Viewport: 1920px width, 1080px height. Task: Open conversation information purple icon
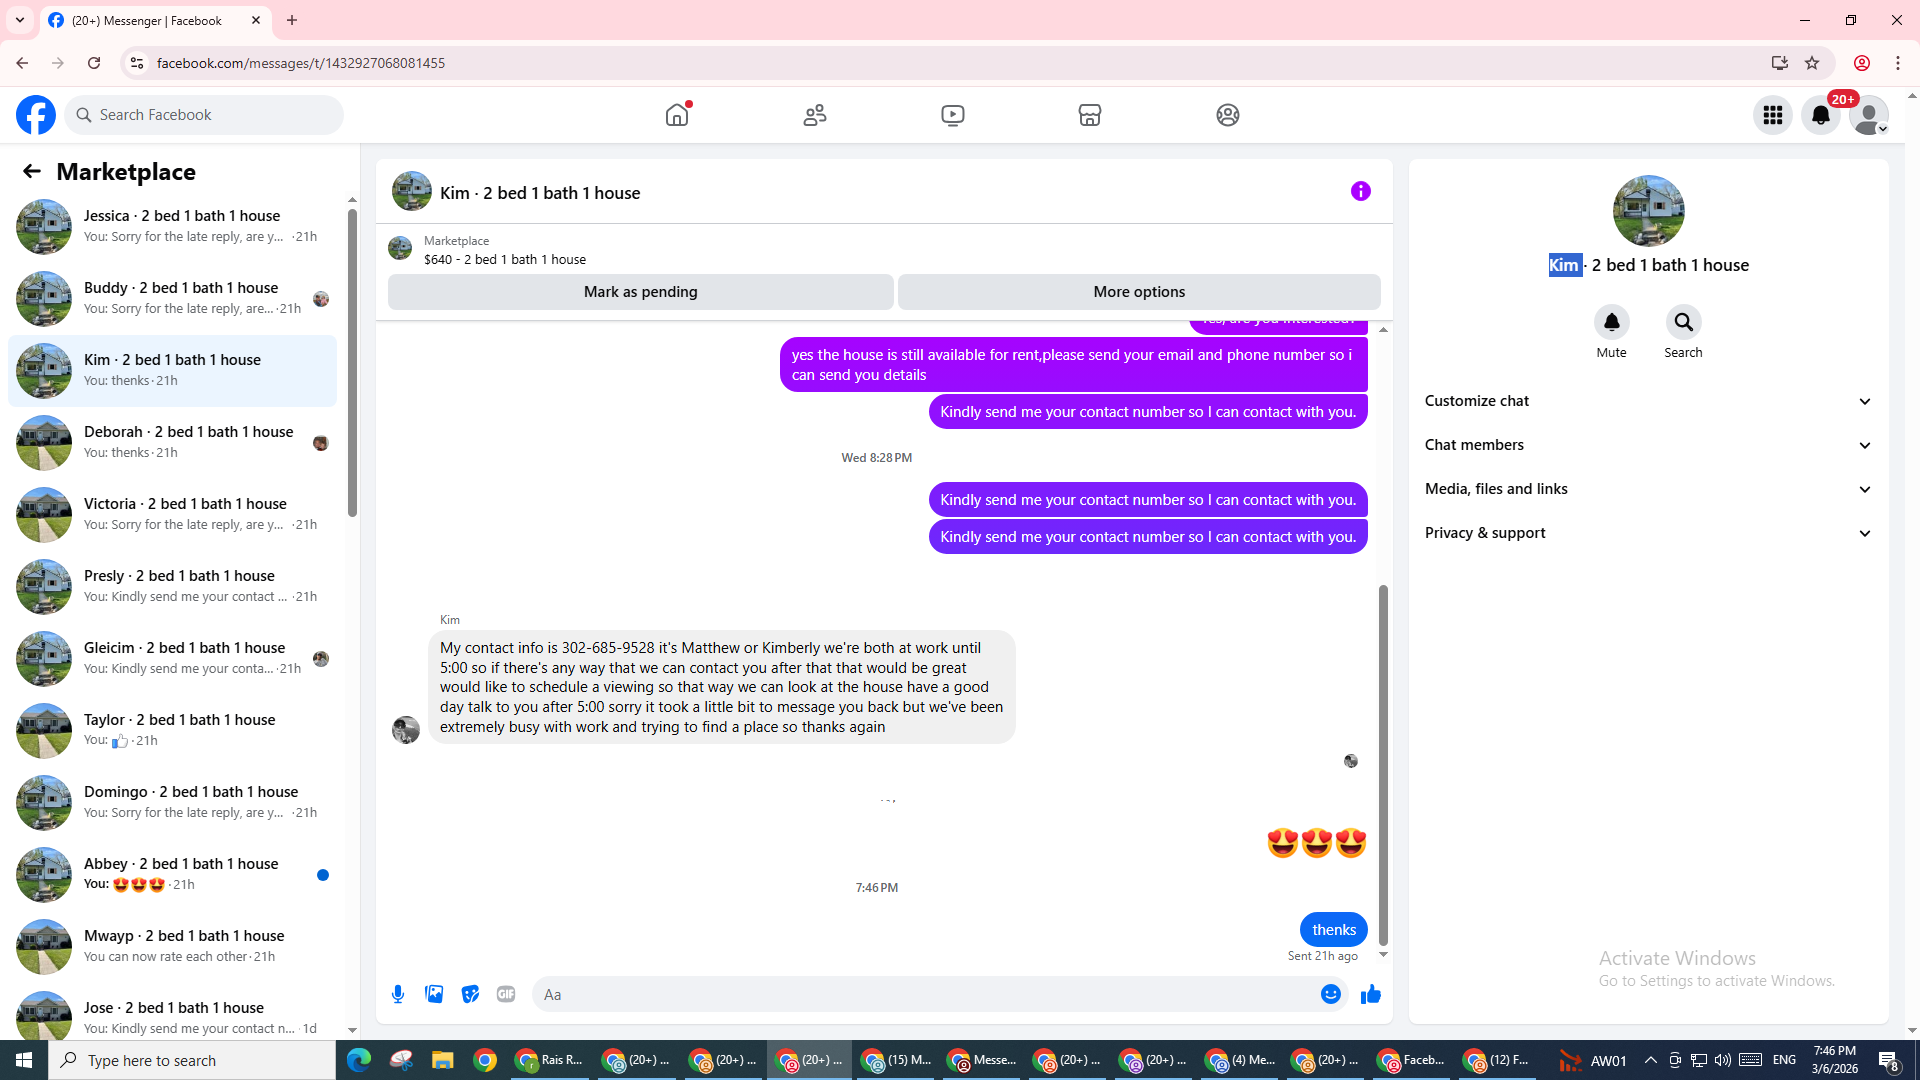pos(1360,191)
